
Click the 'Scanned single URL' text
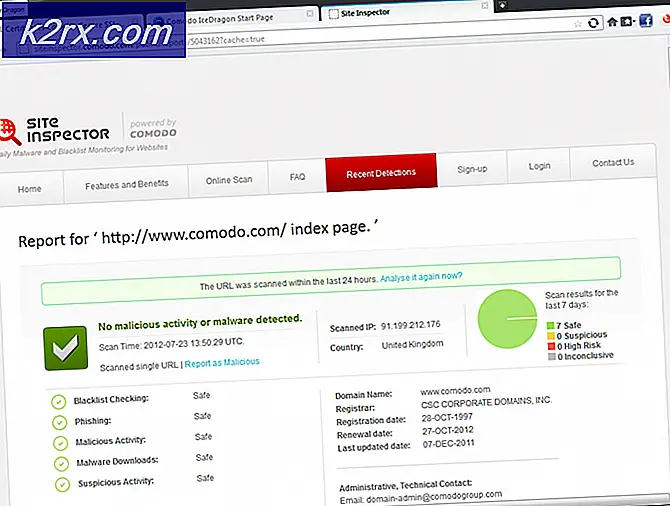click(x=139, y=367)
